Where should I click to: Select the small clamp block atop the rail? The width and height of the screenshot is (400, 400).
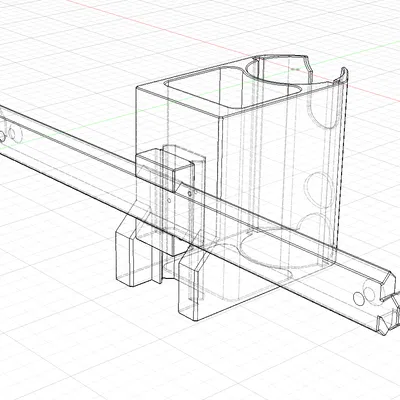tap(165, 171)
